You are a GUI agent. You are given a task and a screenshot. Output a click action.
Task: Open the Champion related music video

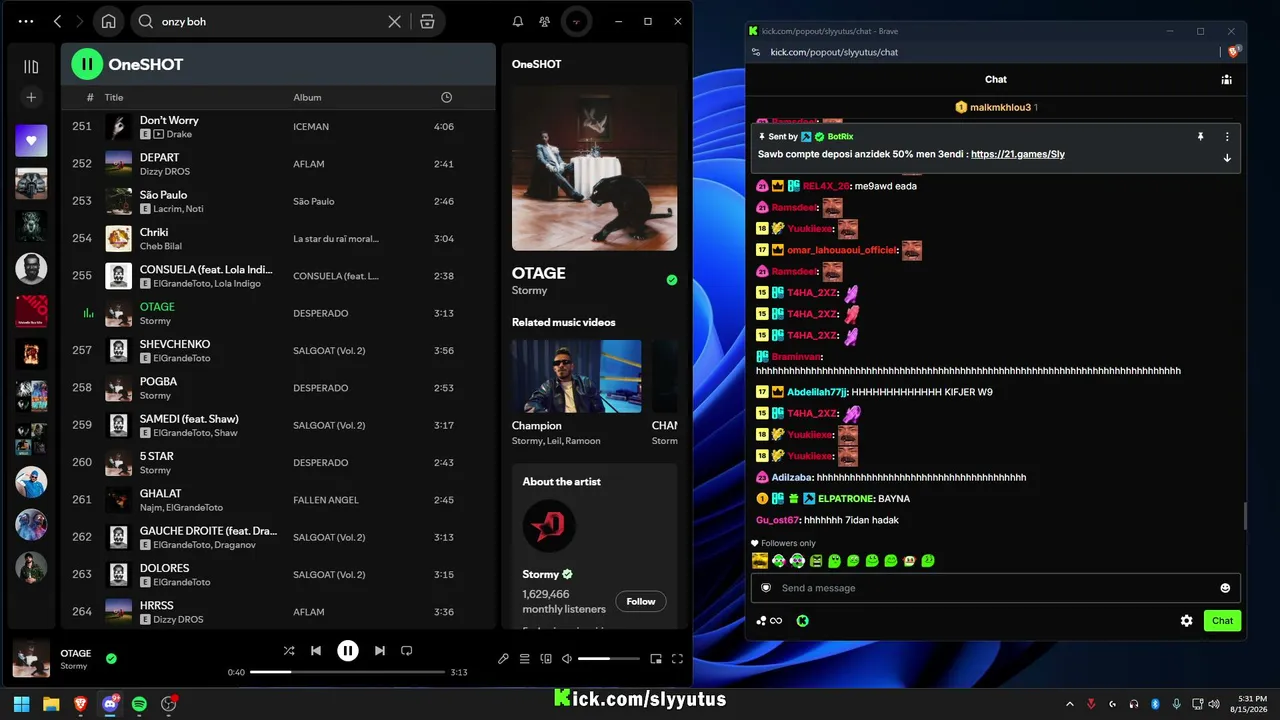(577, 376)
